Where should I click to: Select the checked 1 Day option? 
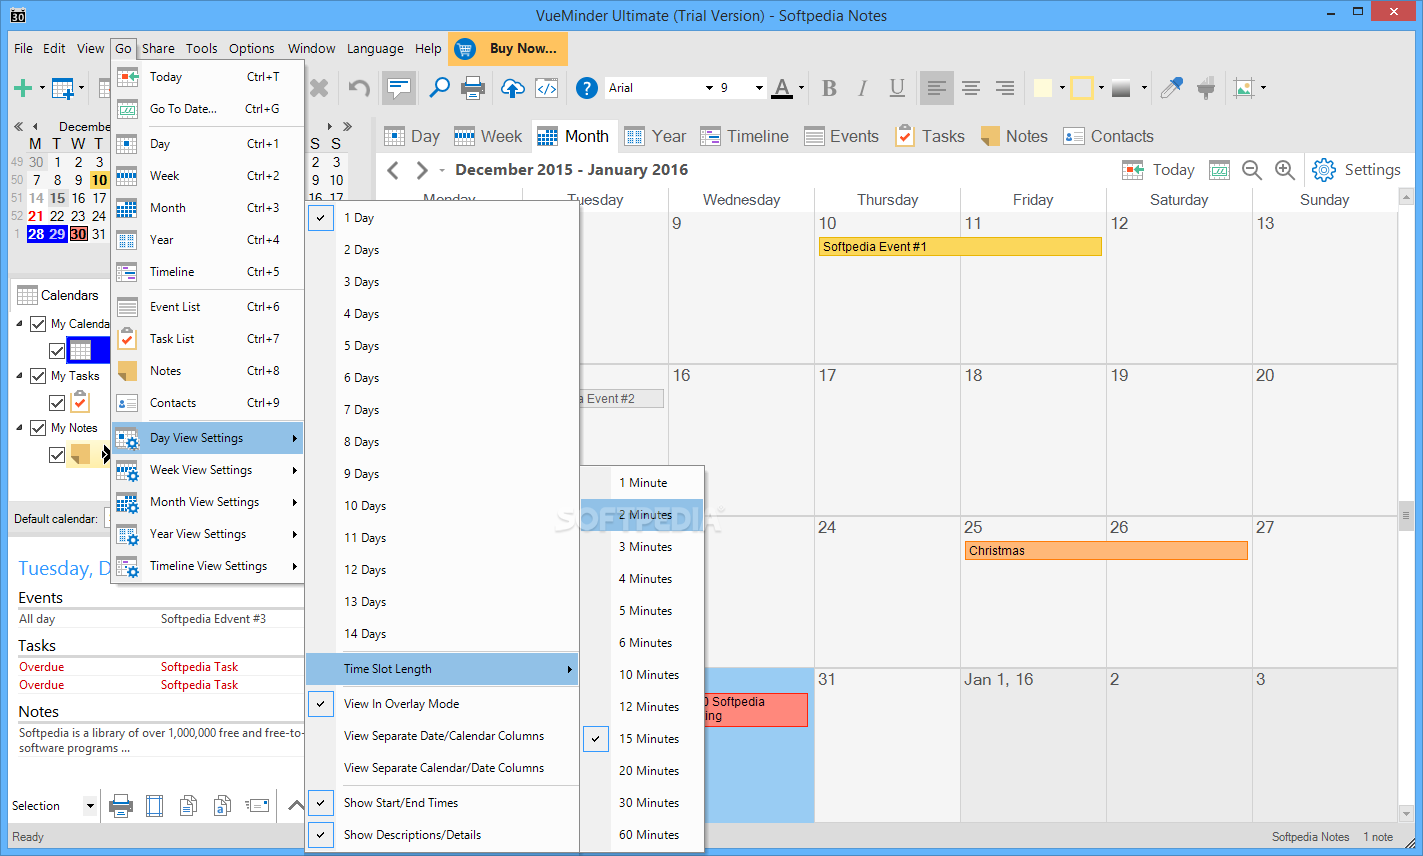tap(443, 218)
